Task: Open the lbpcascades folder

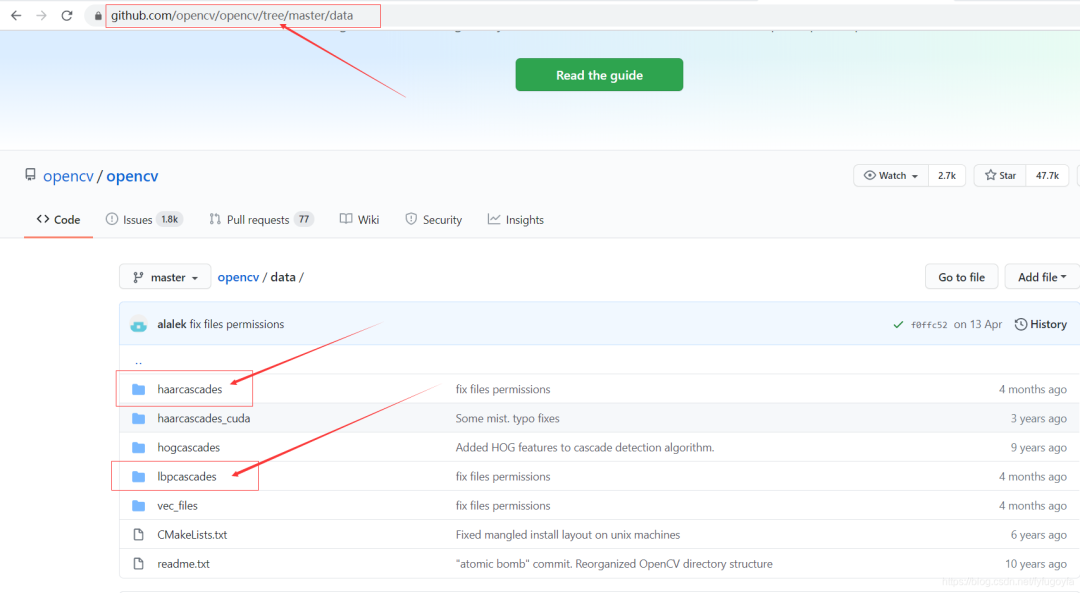Action: (187, 476)
